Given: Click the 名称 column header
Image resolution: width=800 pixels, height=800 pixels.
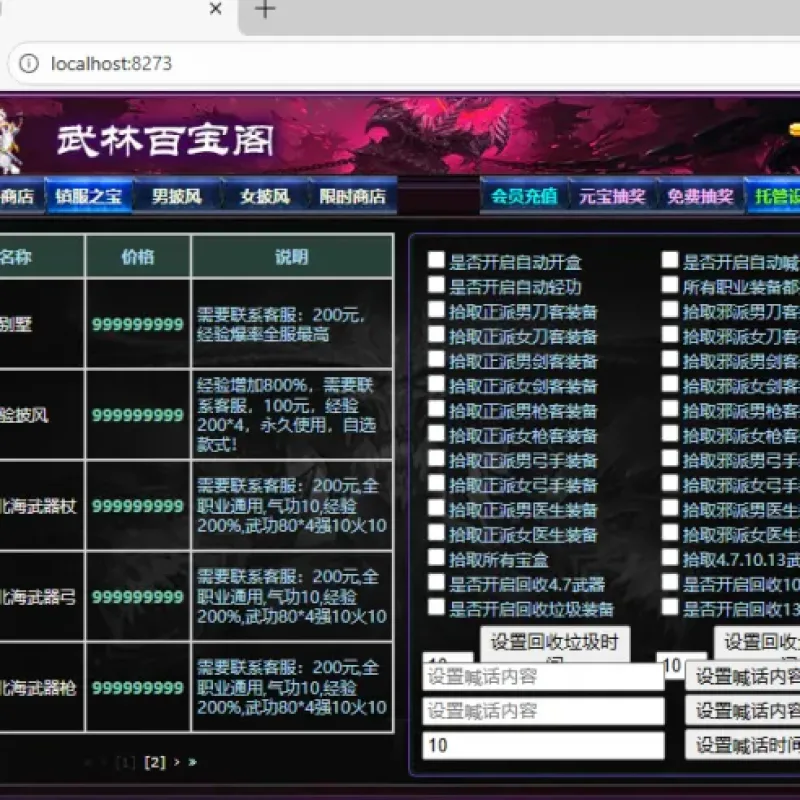Looking at the screenshot, I should point(41,257).
